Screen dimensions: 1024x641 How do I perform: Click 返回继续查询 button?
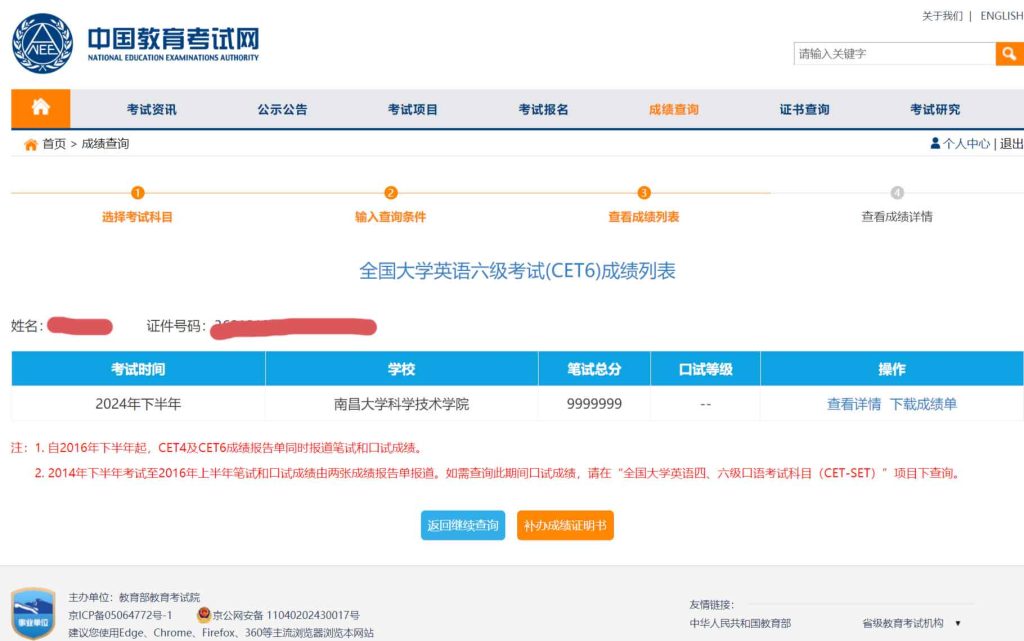tap(463, 525)
